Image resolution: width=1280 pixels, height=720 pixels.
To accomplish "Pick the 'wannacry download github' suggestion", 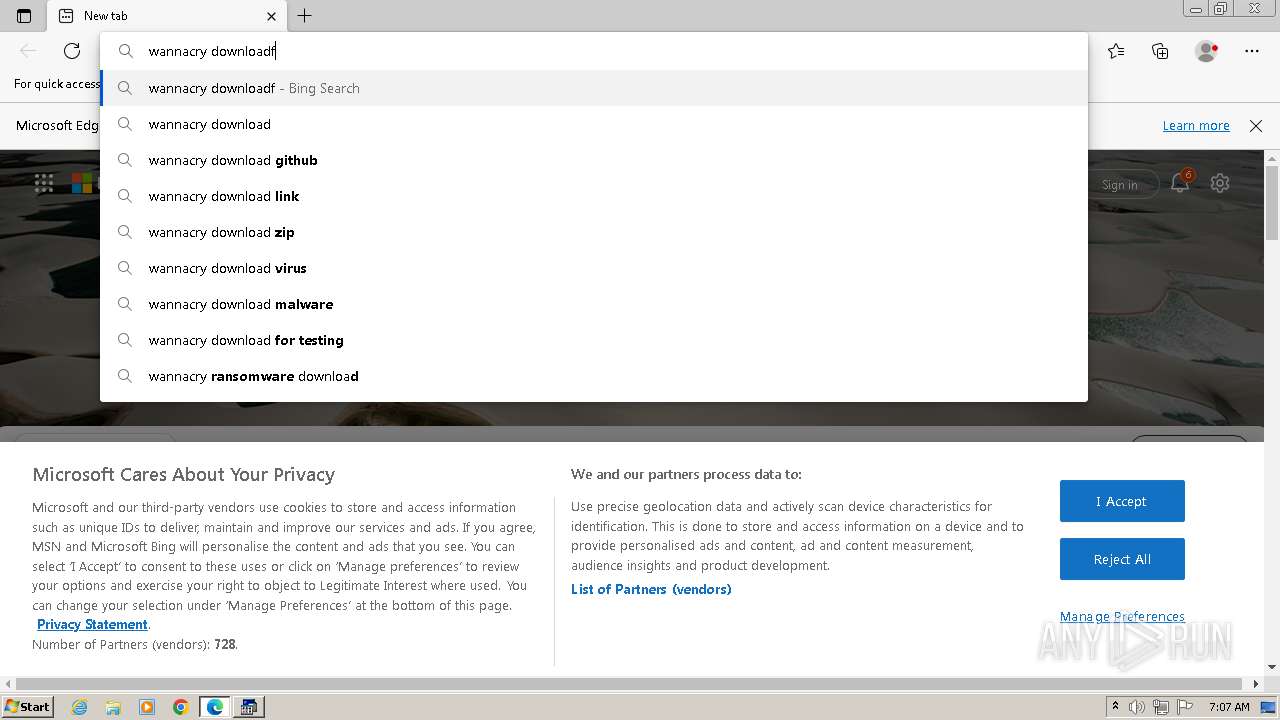I will [594, 160].
